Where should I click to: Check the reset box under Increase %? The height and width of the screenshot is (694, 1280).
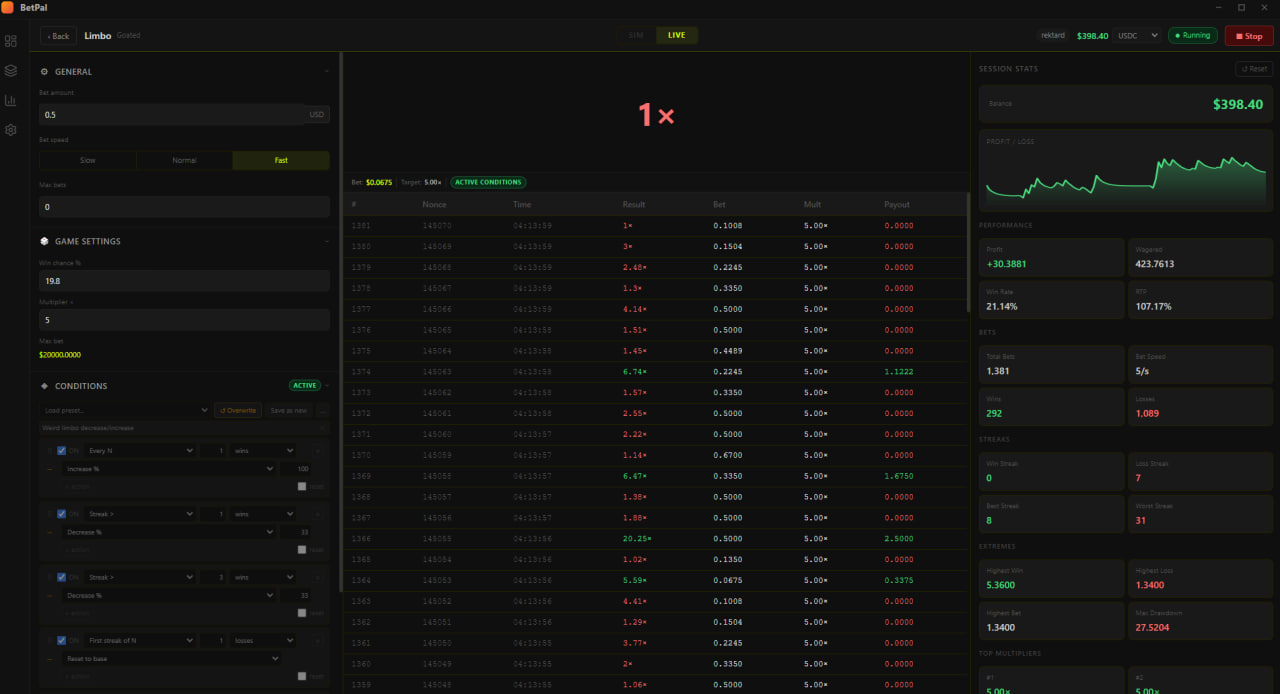click(302, 484)
